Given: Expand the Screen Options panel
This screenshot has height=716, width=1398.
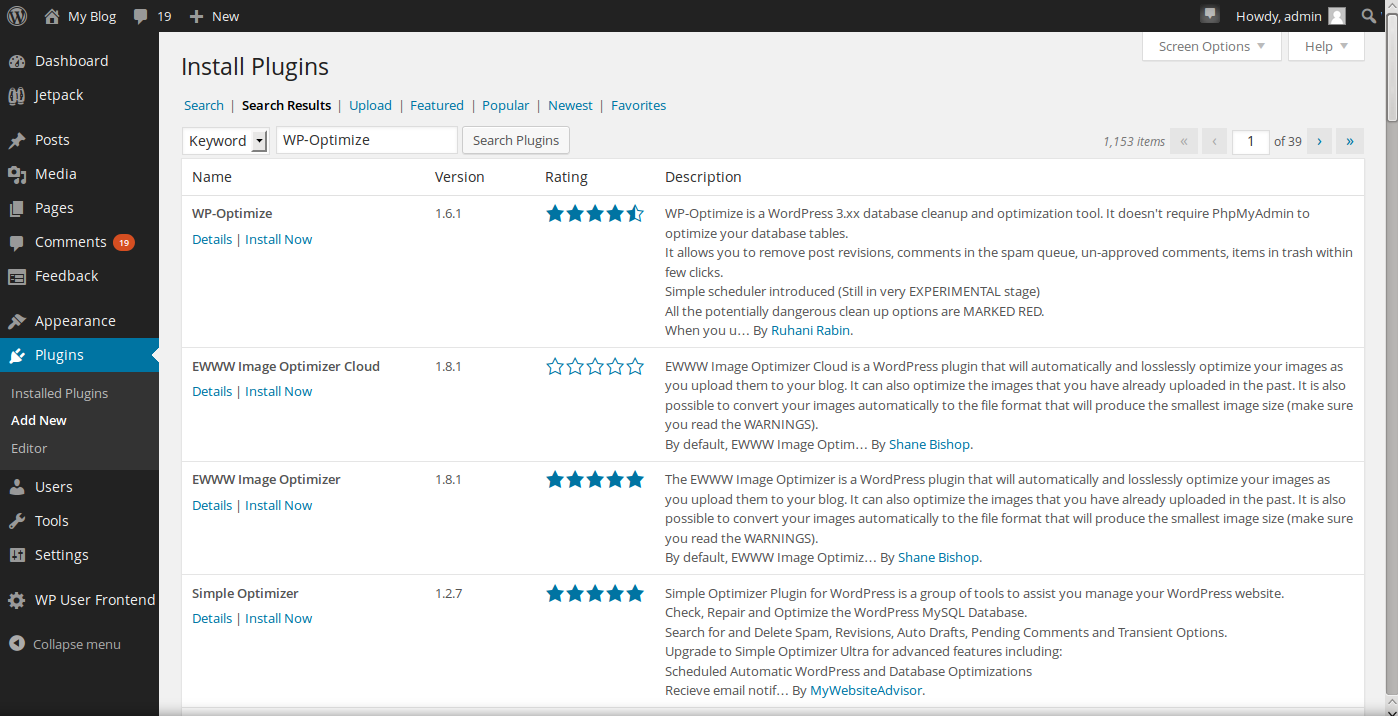Looking at the screenshot, I should pos(1211,47).
